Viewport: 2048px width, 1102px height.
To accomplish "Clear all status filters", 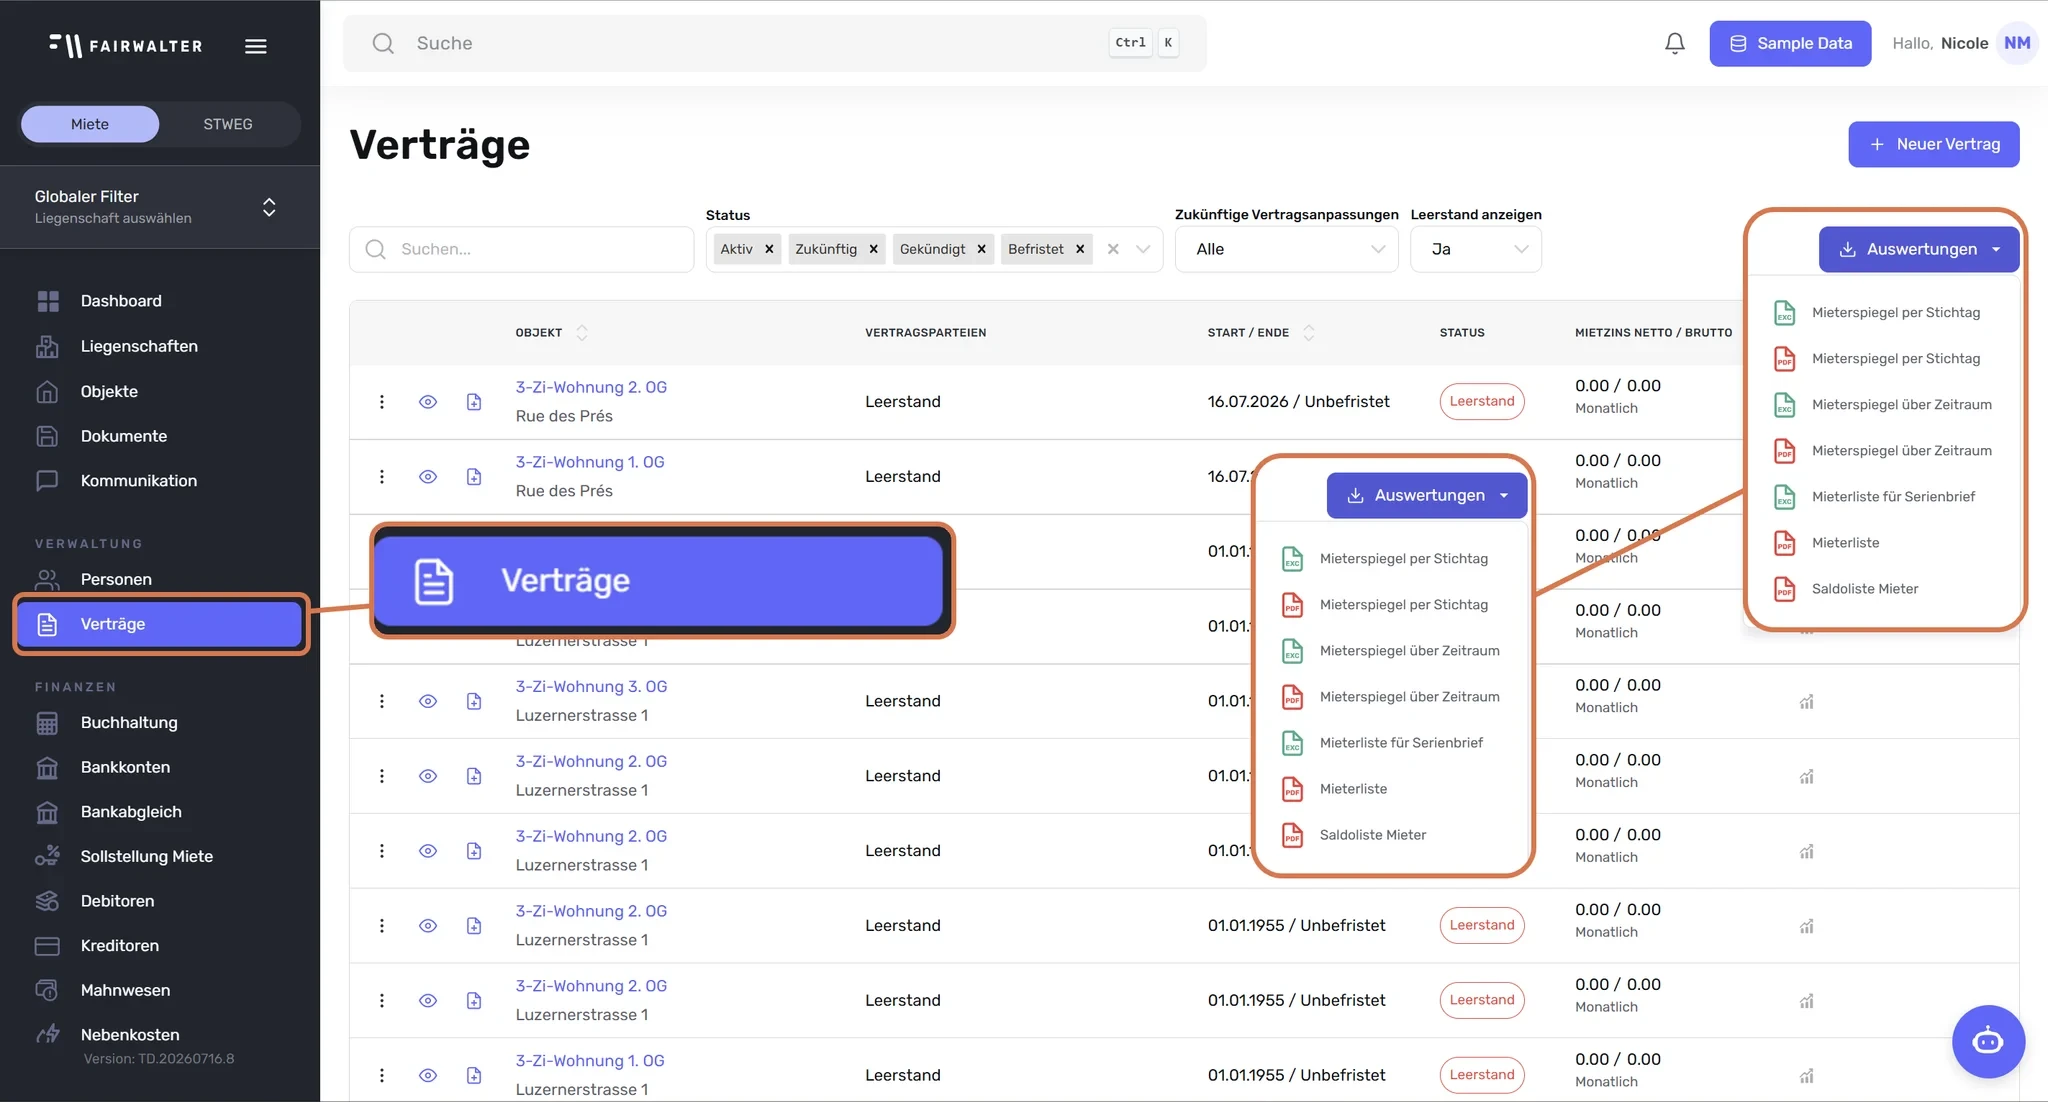I will click(1113, 249).
